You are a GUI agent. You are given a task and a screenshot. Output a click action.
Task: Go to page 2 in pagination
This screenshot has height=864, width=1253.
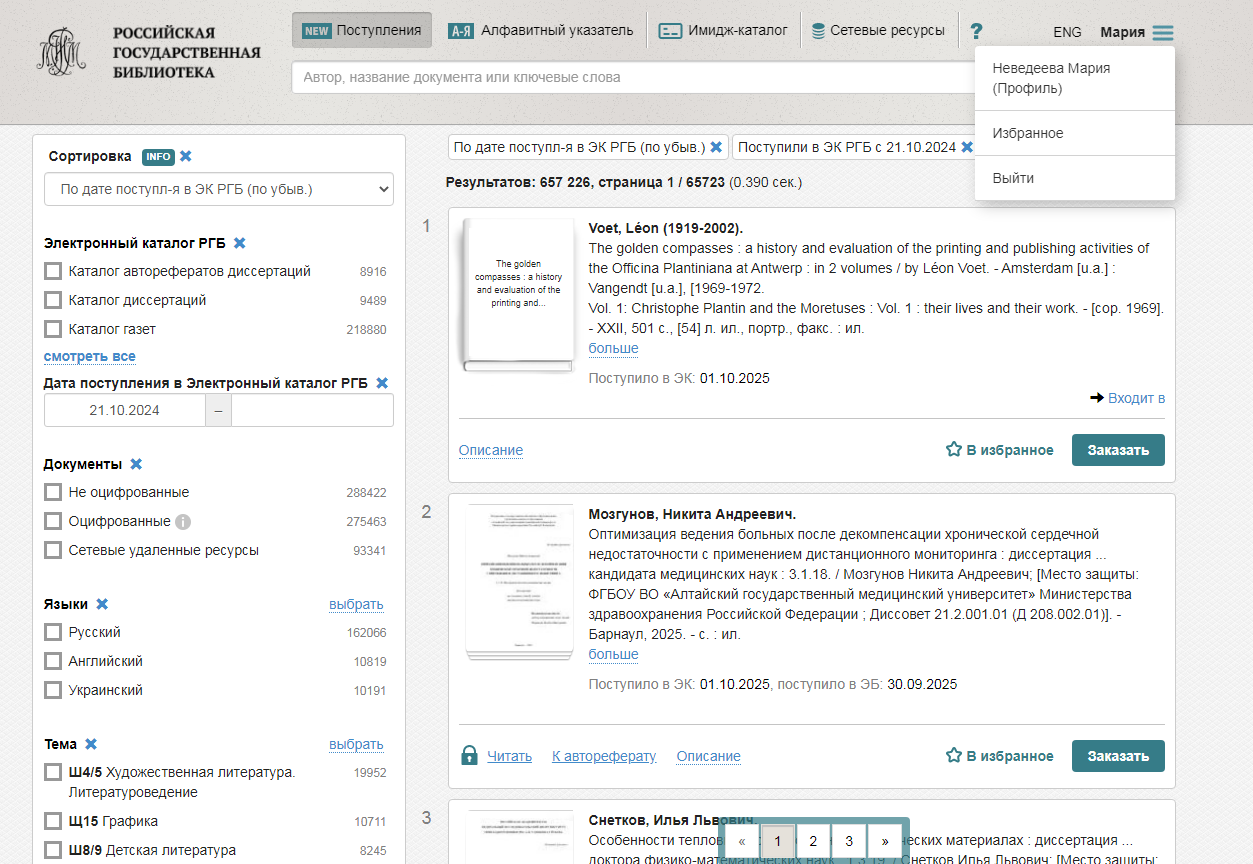click(x=813, y=841)
